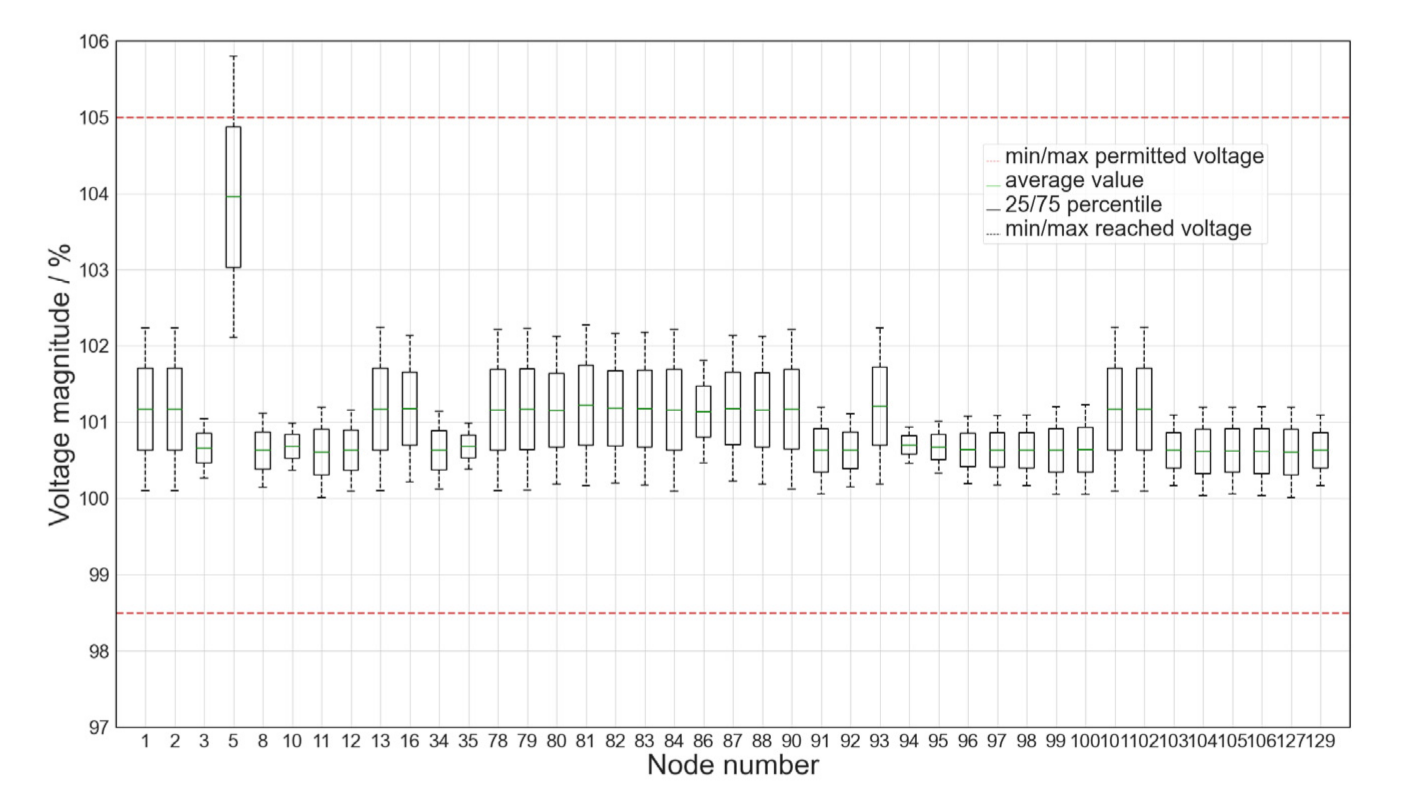Screen dimensions: 1403x803
Task: Click x-axis node label 8
Action: 263,742
